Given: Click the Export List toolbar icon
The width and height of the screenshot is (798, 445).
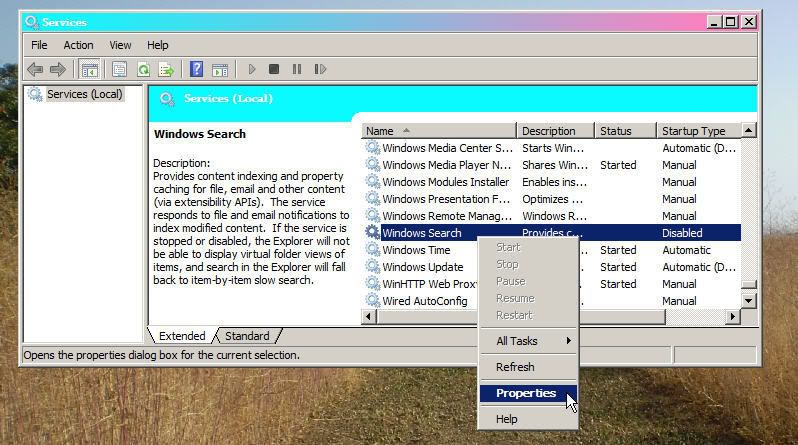Looking at the screenshot, I should coord(166,69).
